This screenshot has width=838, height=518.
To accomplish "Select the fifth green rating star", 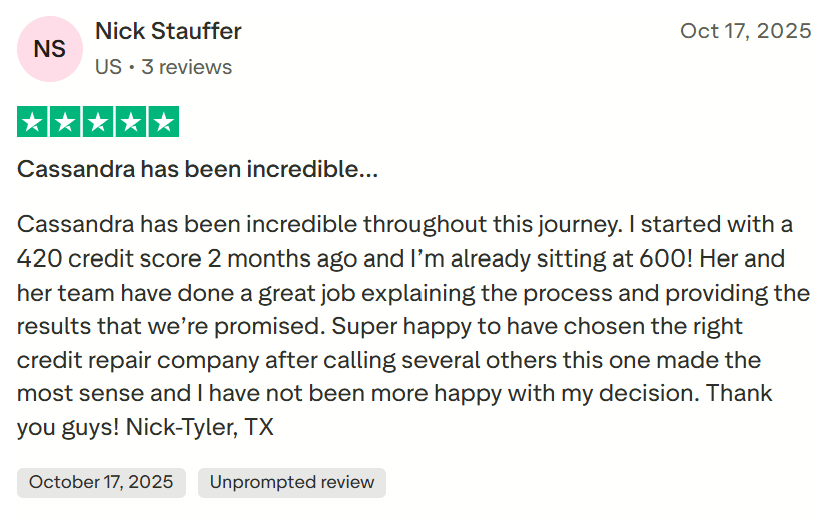I will (163, 122).
